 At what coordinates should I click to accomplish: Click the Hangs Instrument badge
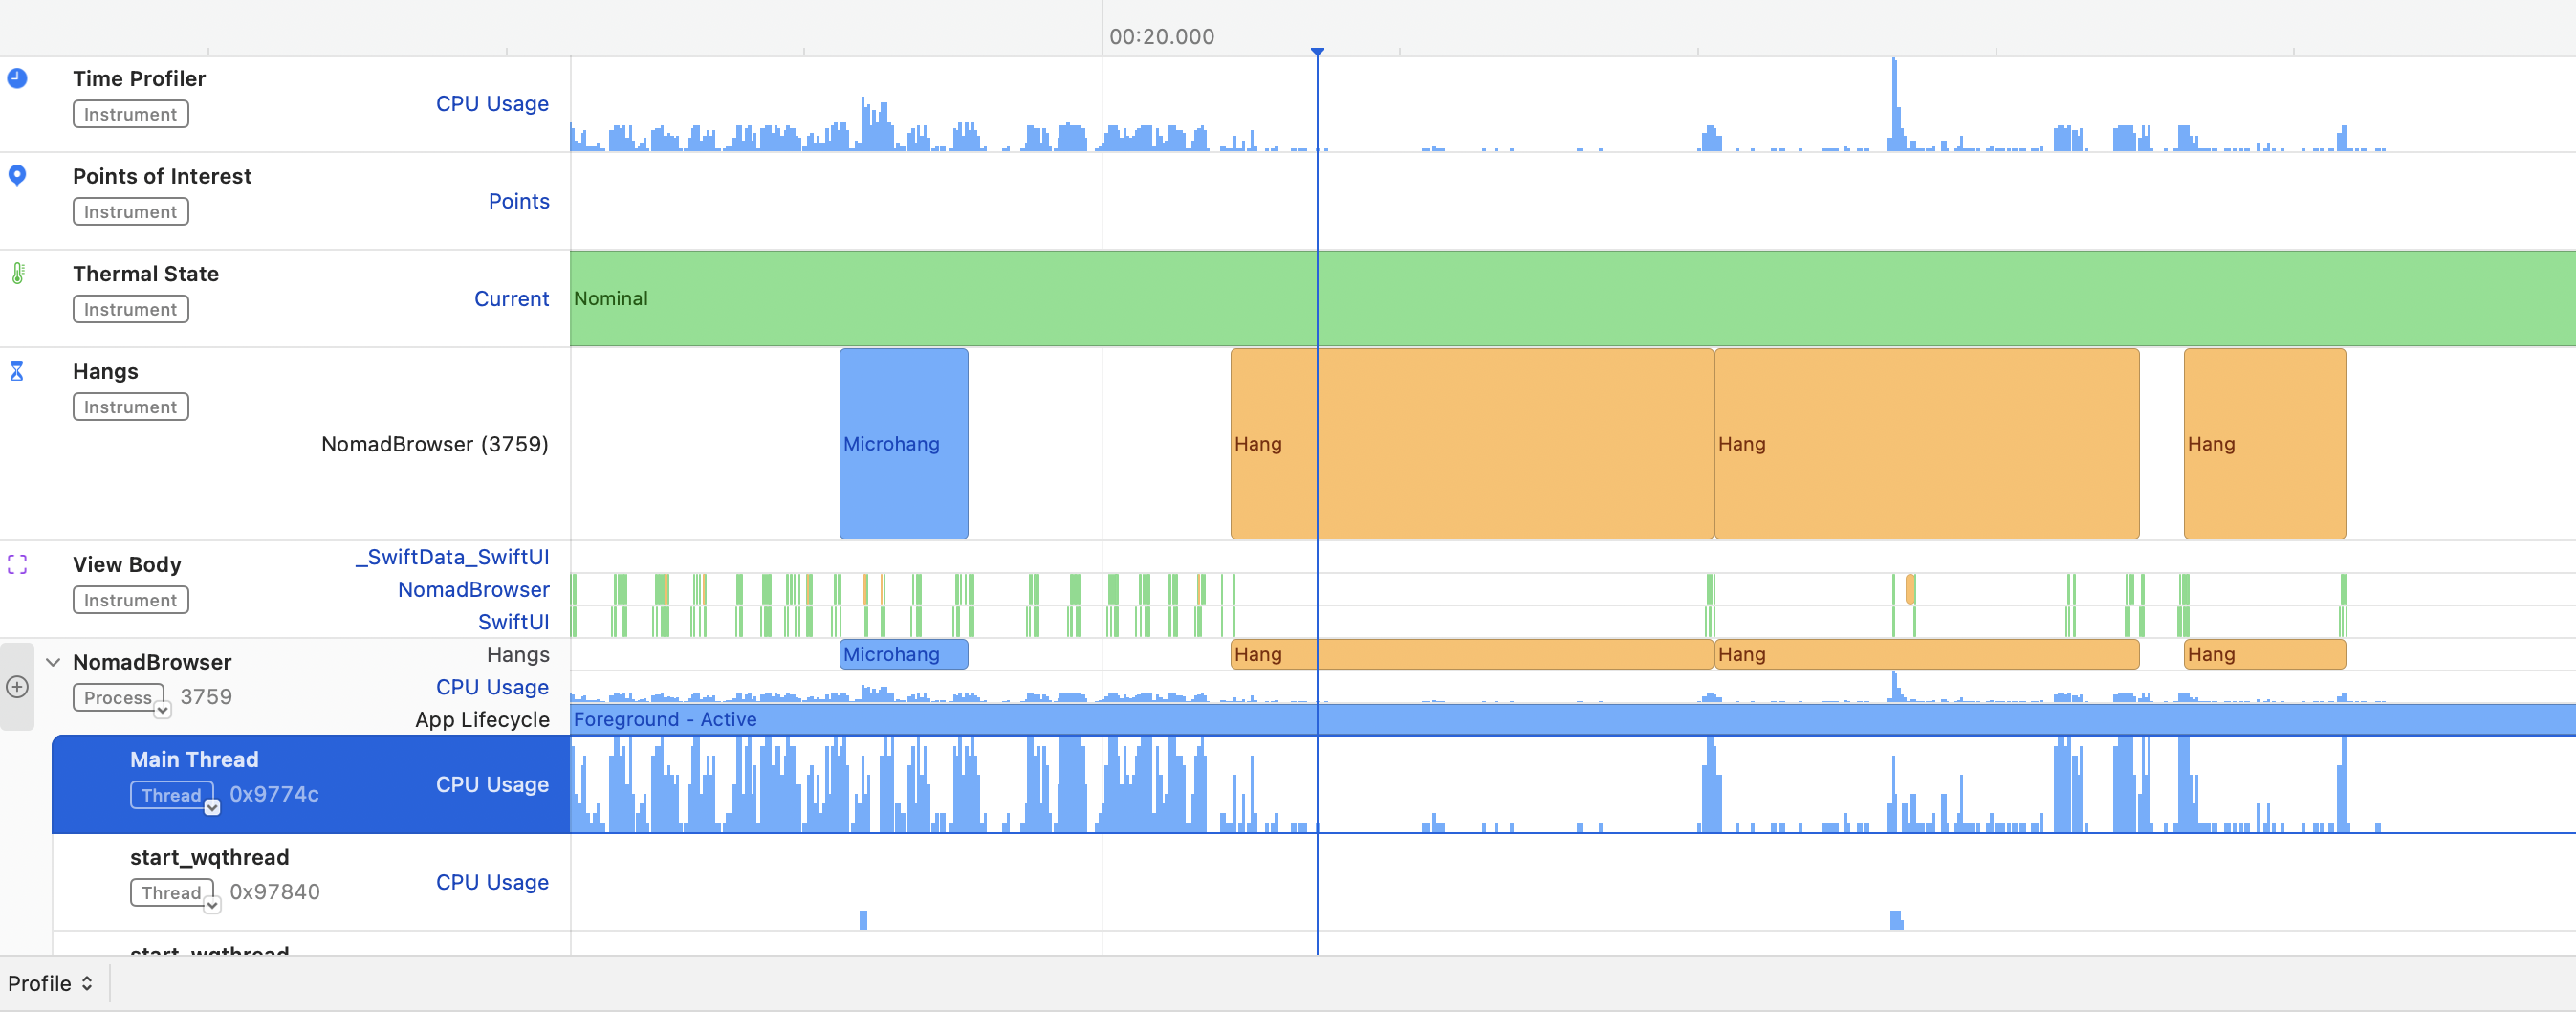coord(130,407)
